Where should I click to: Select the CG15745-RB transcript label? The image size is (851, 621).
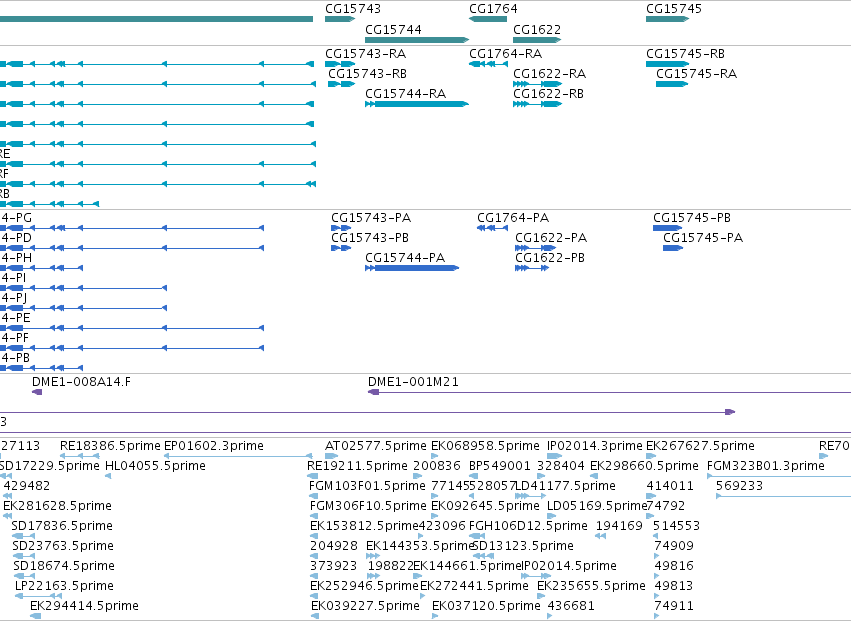click(x=685, y=54)
